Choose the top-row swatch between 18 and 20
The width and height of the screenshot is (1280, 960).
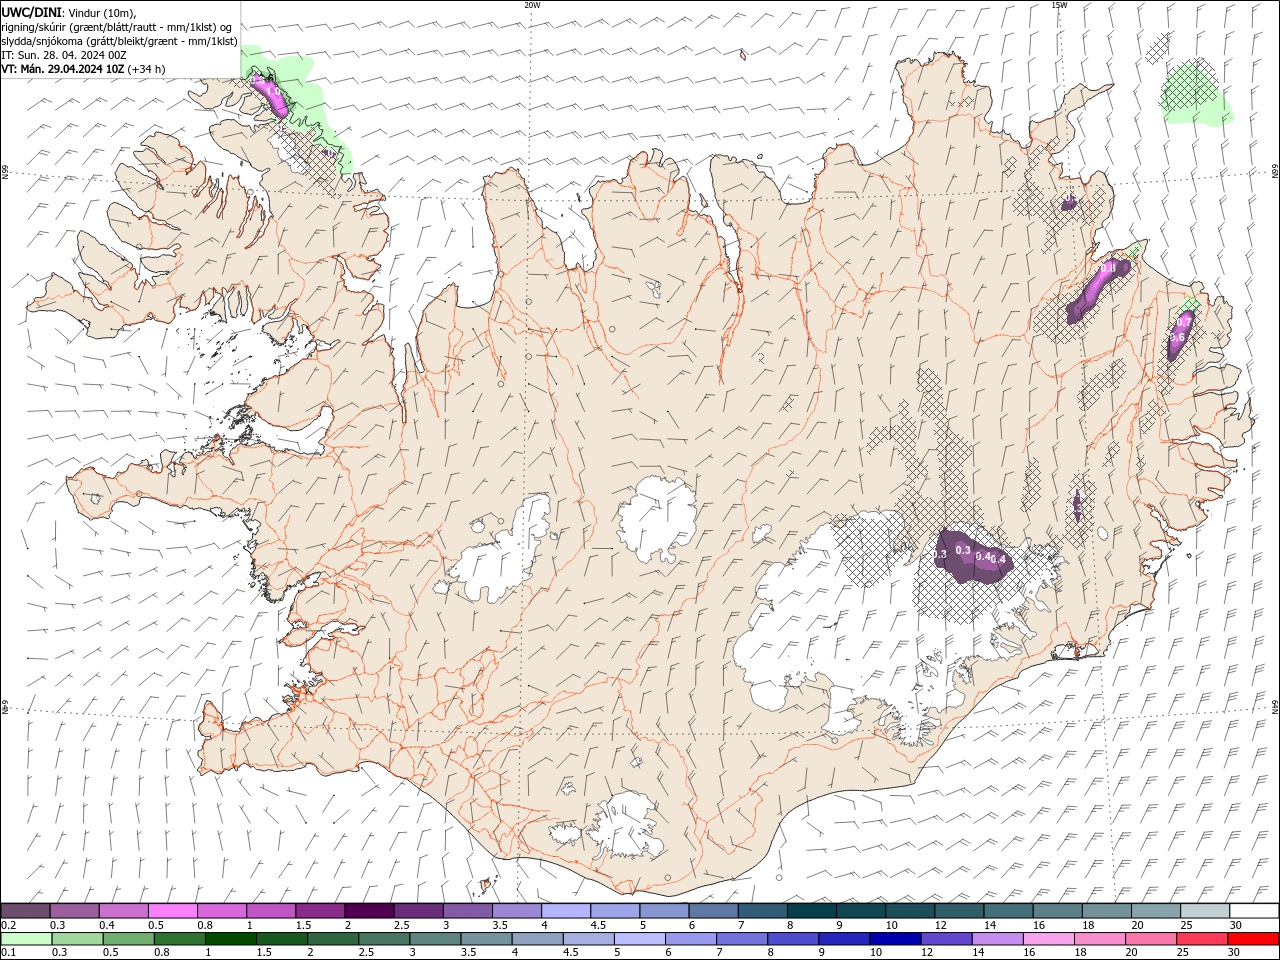(x=1105, y=911)
